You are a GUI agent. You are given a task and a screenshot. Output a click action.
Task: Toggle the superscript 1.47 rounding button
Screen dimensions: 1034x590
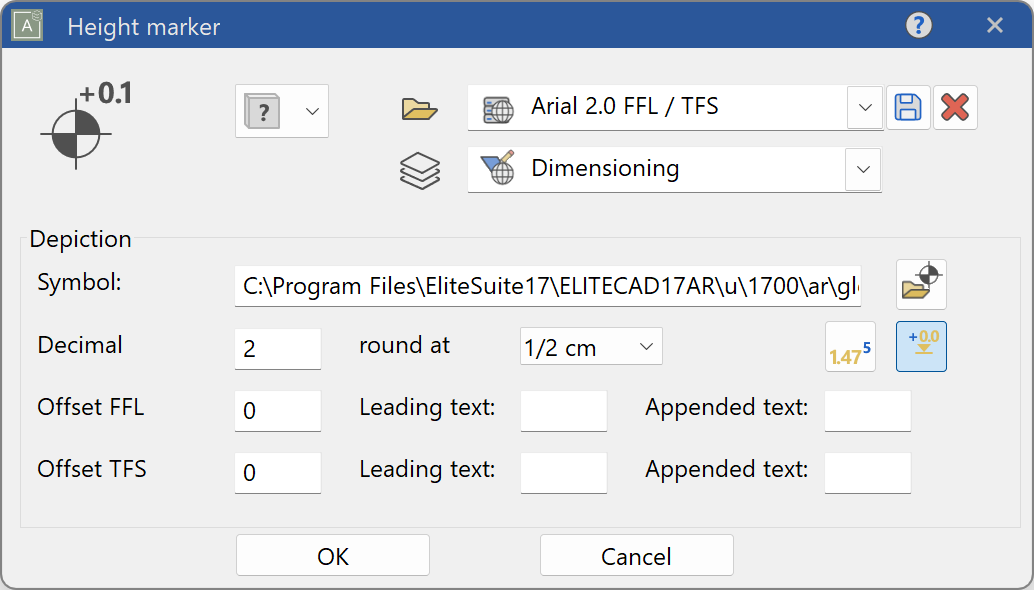point(850,347)
